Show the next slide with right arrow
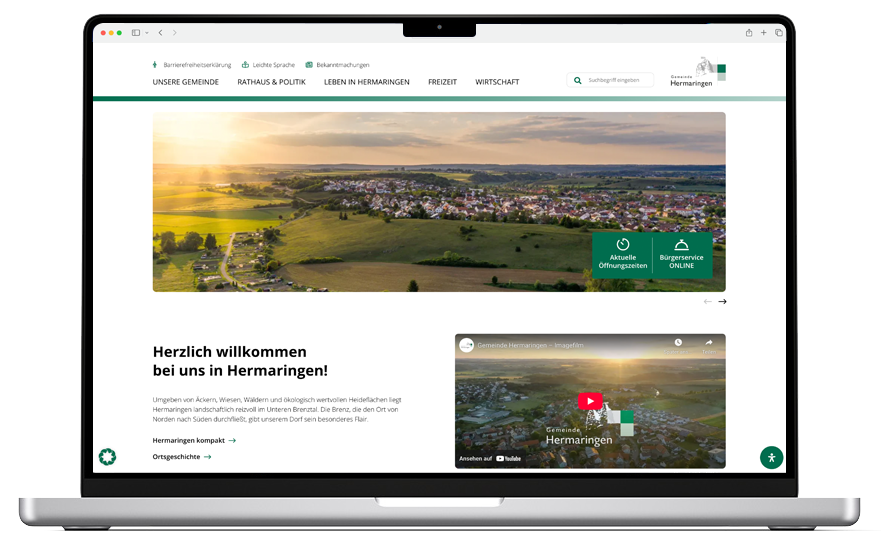The image size is (882, 538). click(722, 302)
